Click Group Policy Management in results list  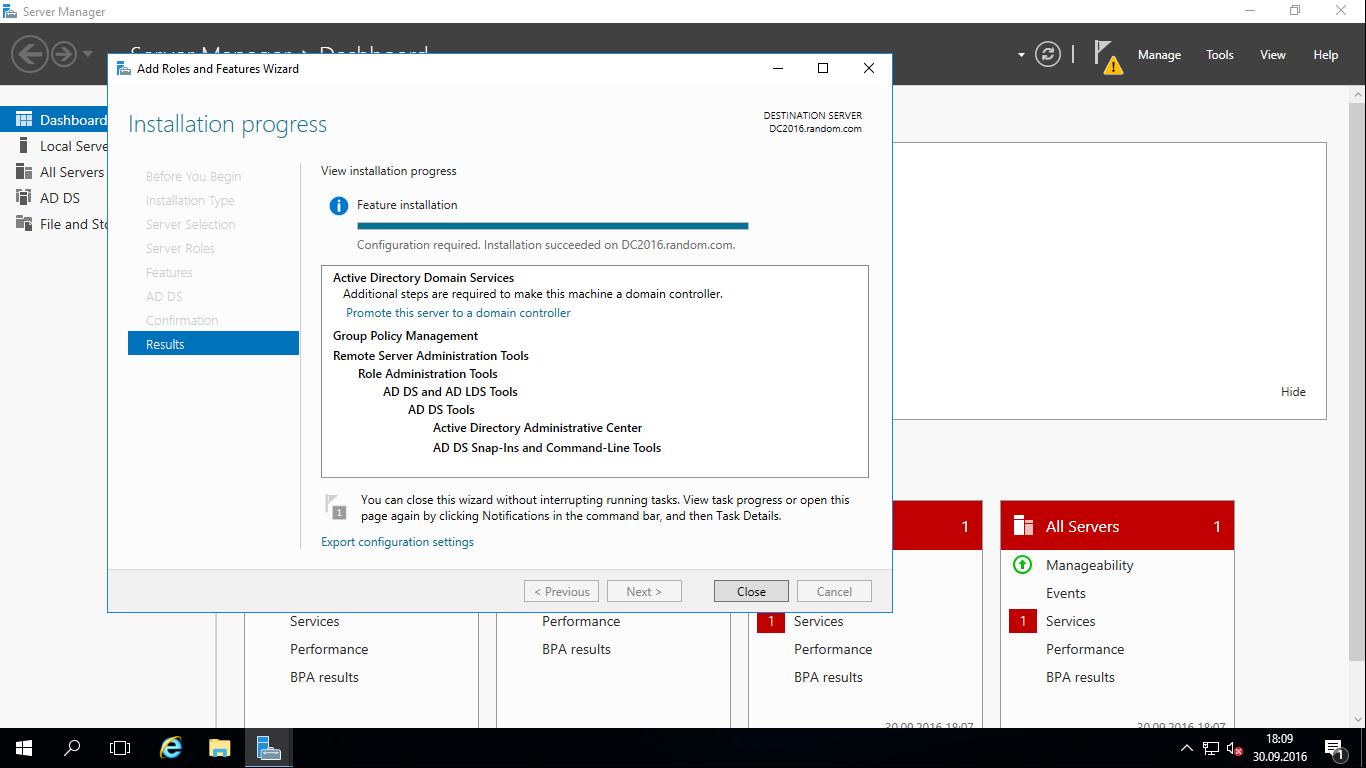[x=405, y=336]
